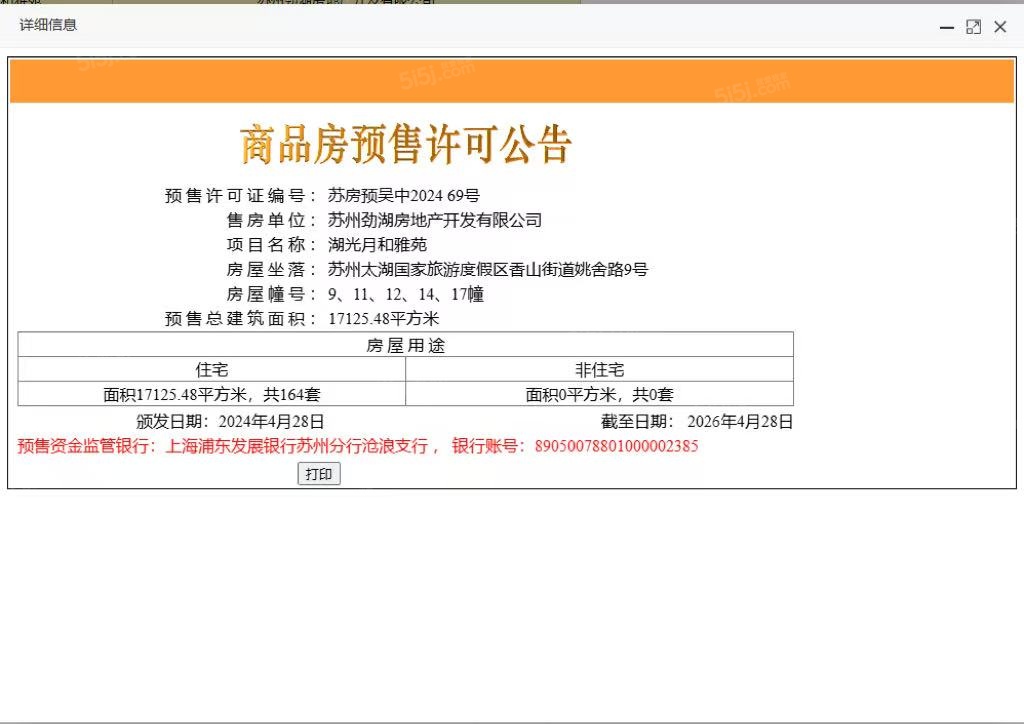Screen dimensions: 1024x724
Task: Click the 住宅 column header cell
Action: (x=212, y=370)
